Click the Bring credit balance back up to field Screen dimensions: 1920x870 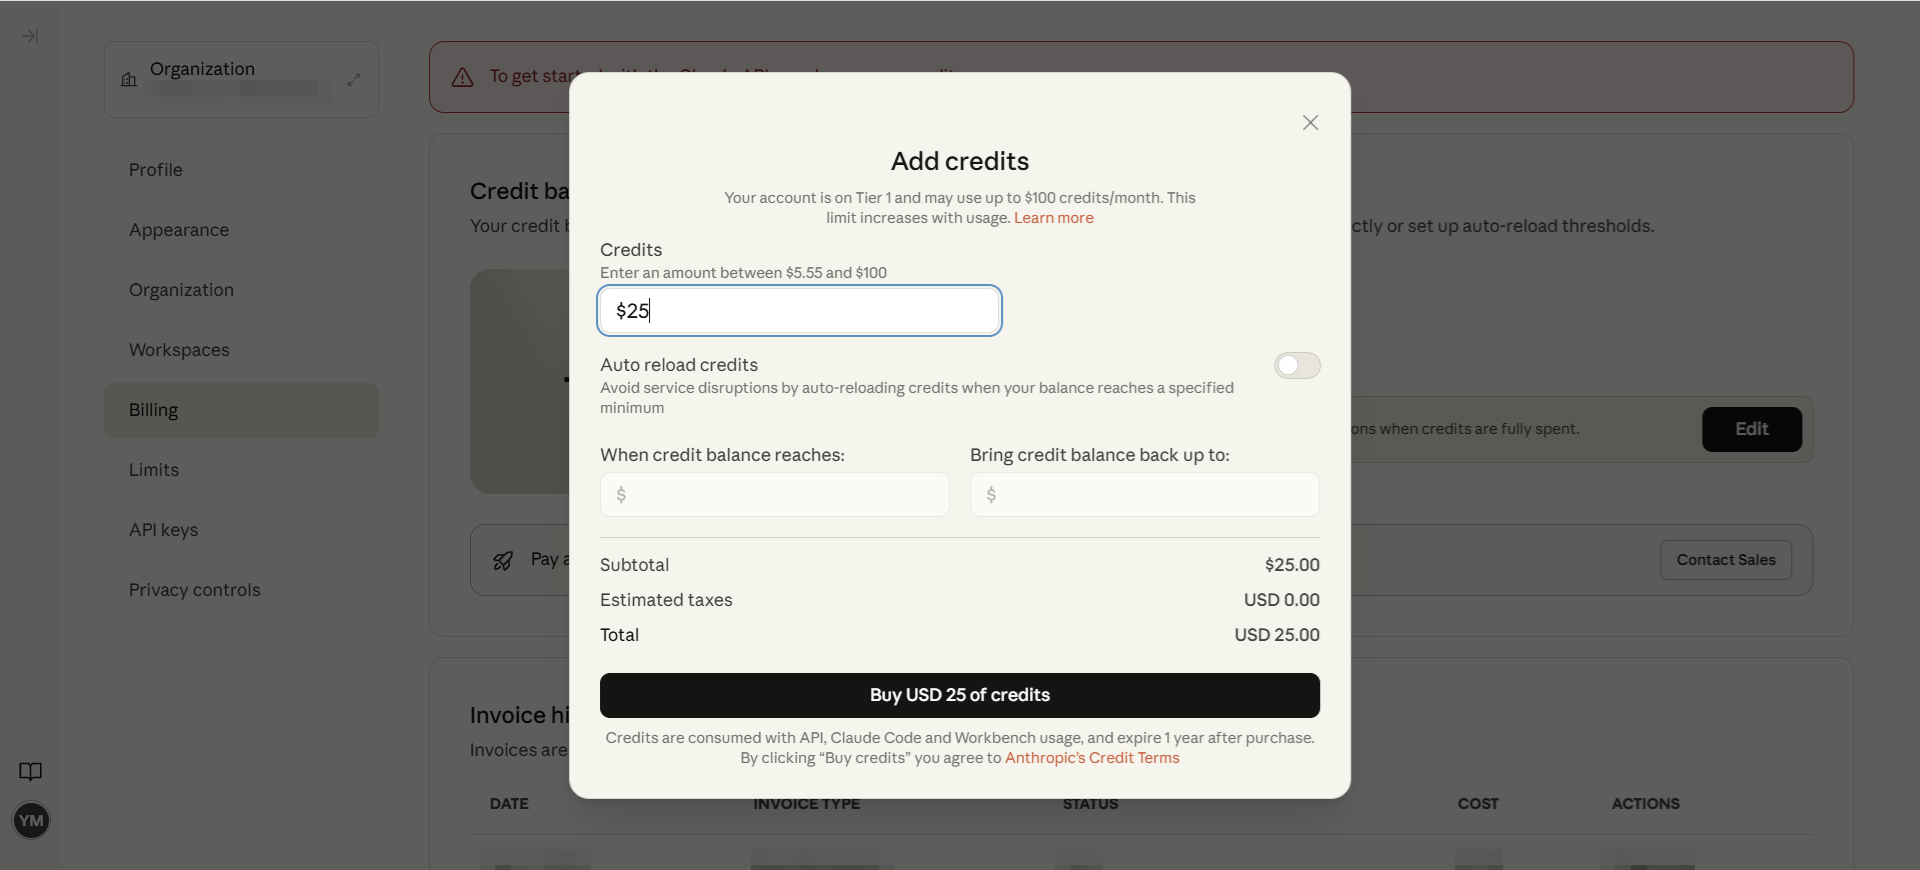click(x=1145, y=495)
